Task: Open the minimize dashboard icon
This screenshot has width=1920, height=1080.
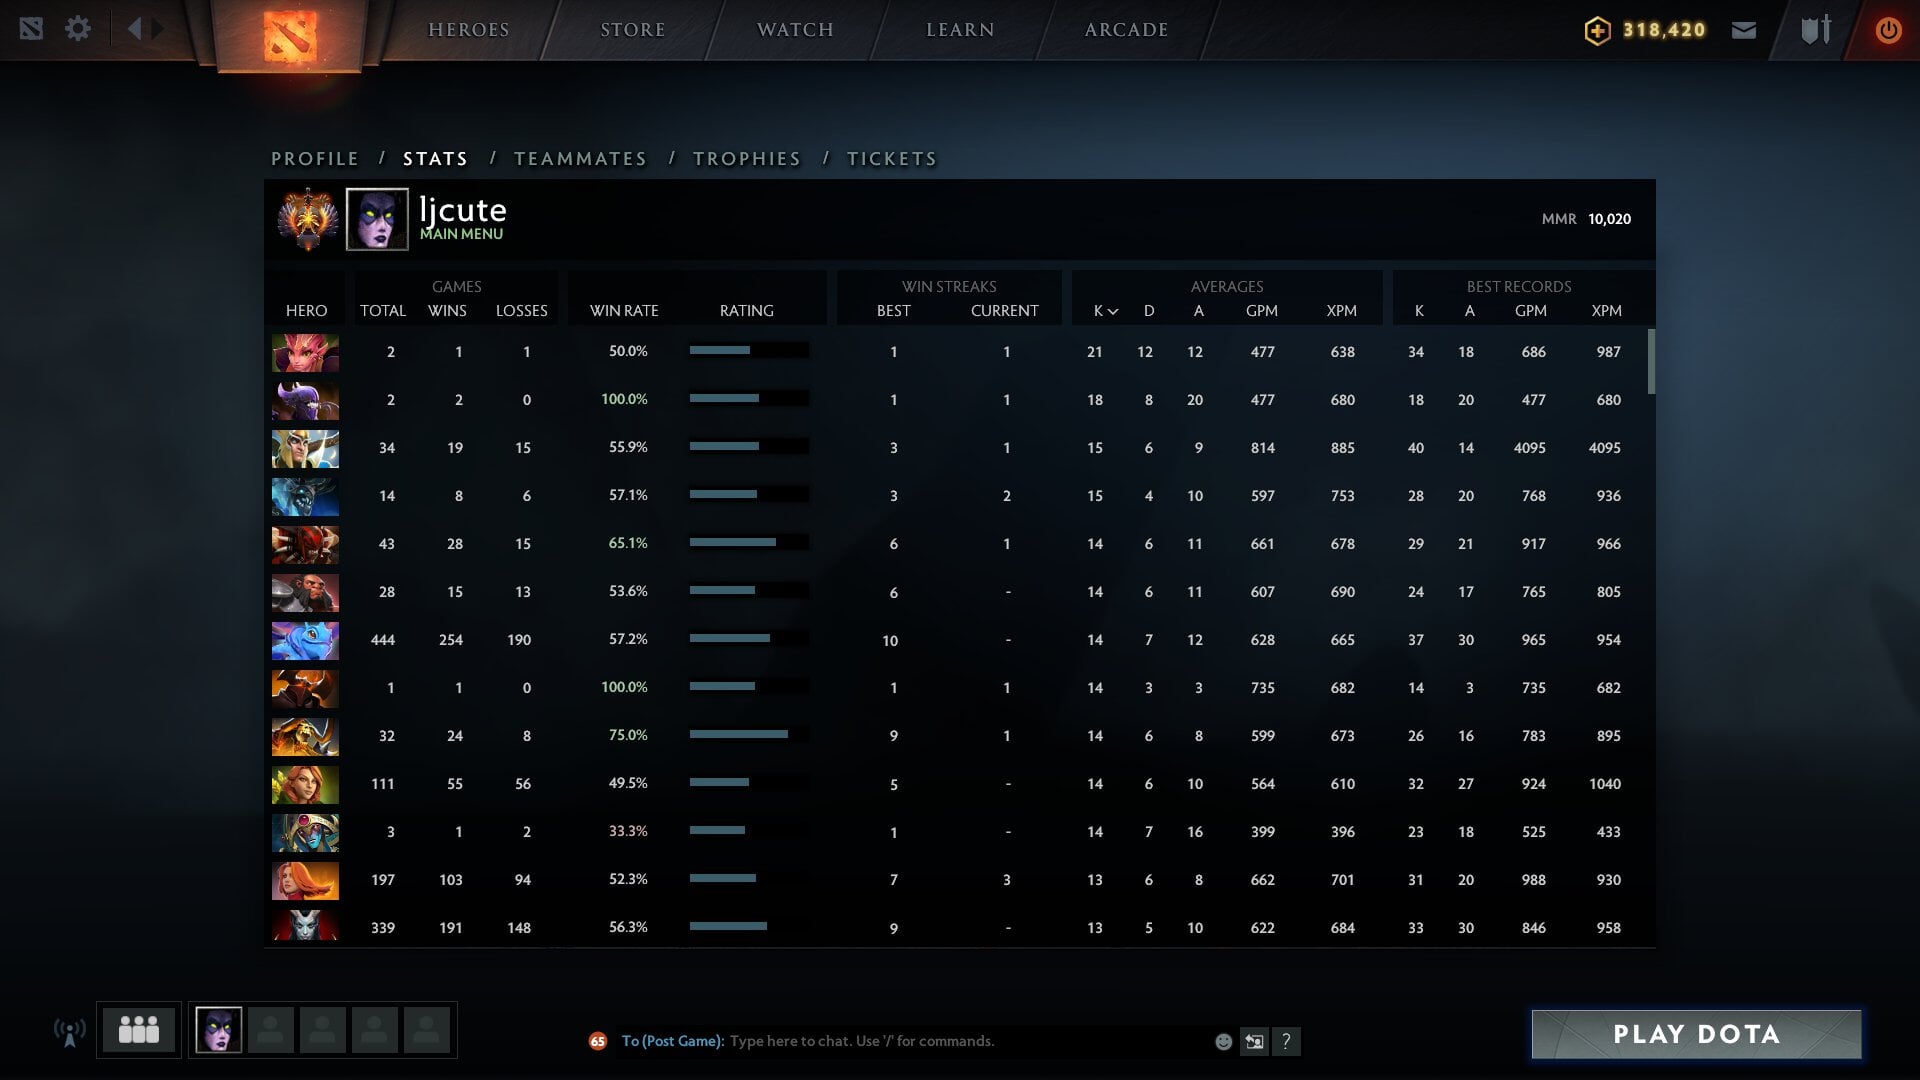Action: coord(31,29)
